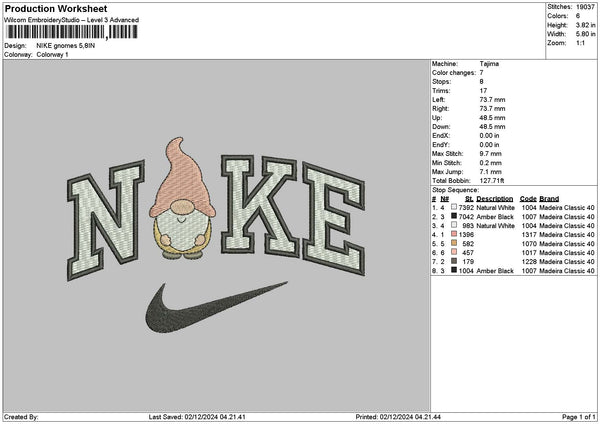Click the gnome figure in the design preview
The height and width of the screenshot is (424, 600).
182,198
